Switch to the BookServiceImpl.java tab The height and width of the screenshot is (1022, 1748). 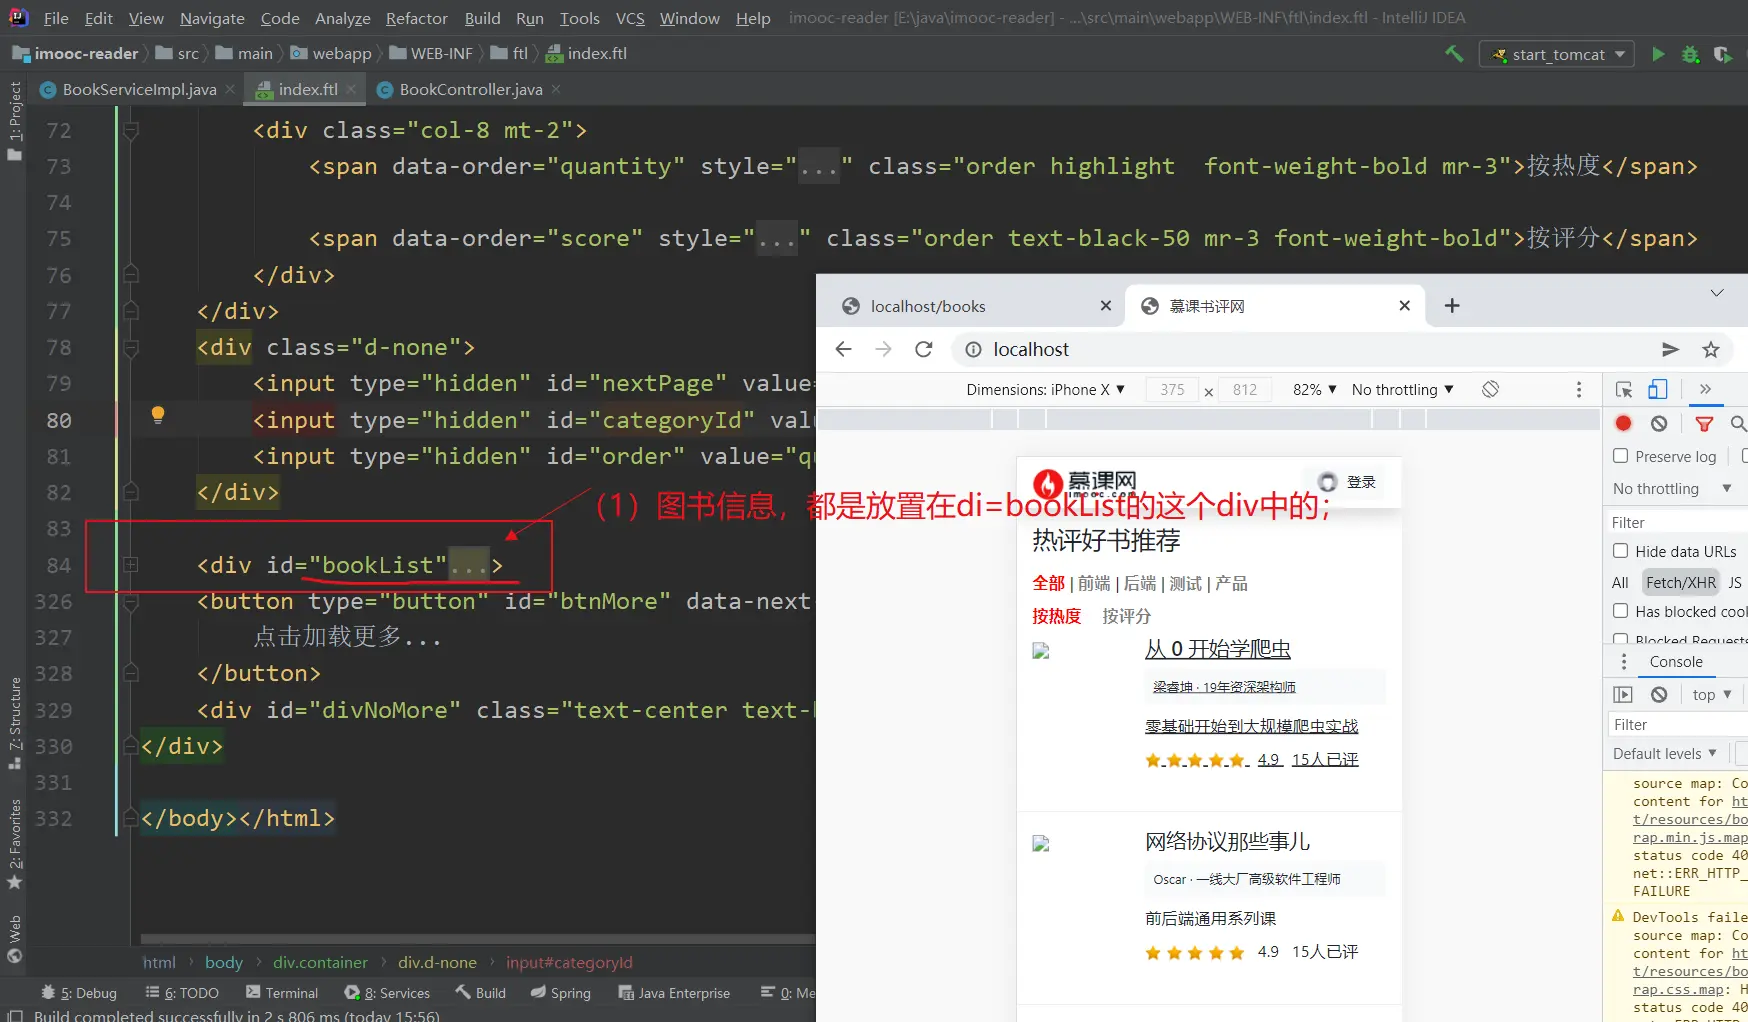(139, 89)
